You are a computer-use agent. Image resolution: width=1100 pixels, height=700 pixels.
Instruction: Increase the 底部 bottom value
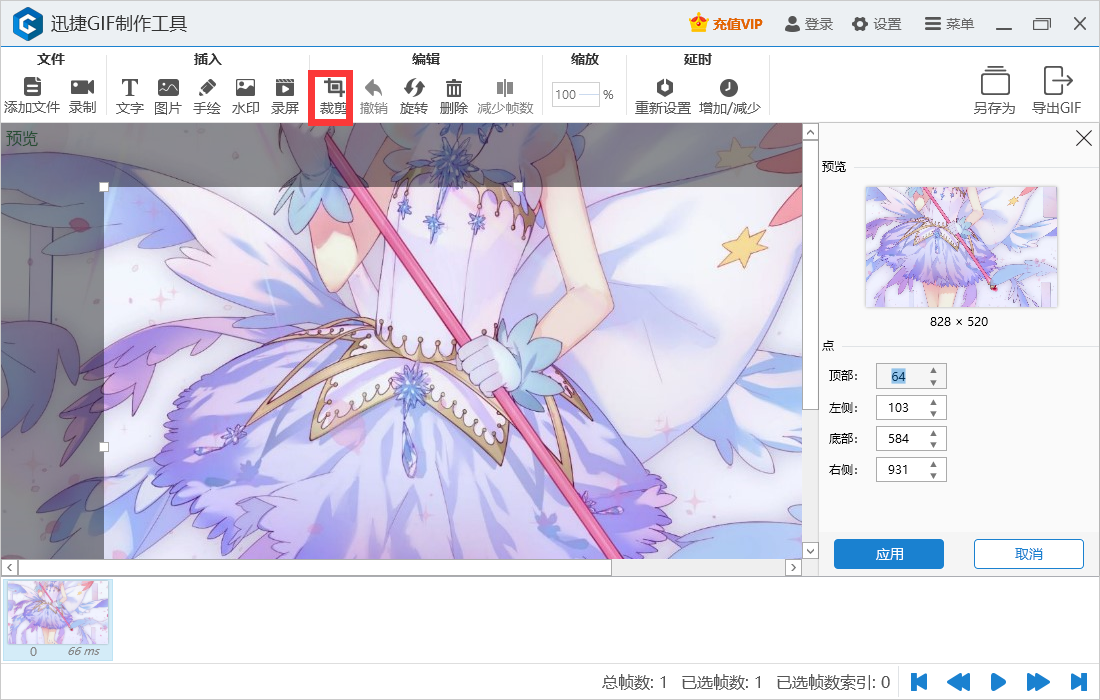point(934,433)
